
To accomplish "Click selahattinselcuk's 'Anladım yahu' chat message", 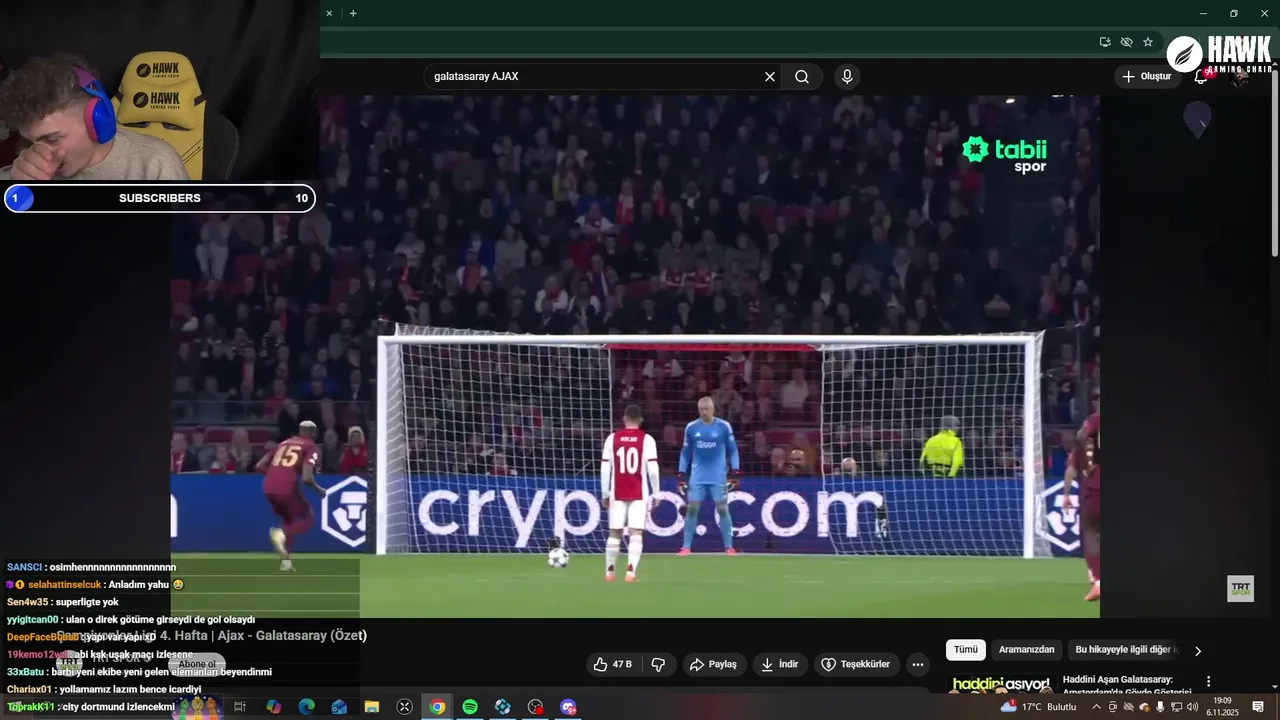I will pos(95,584).
